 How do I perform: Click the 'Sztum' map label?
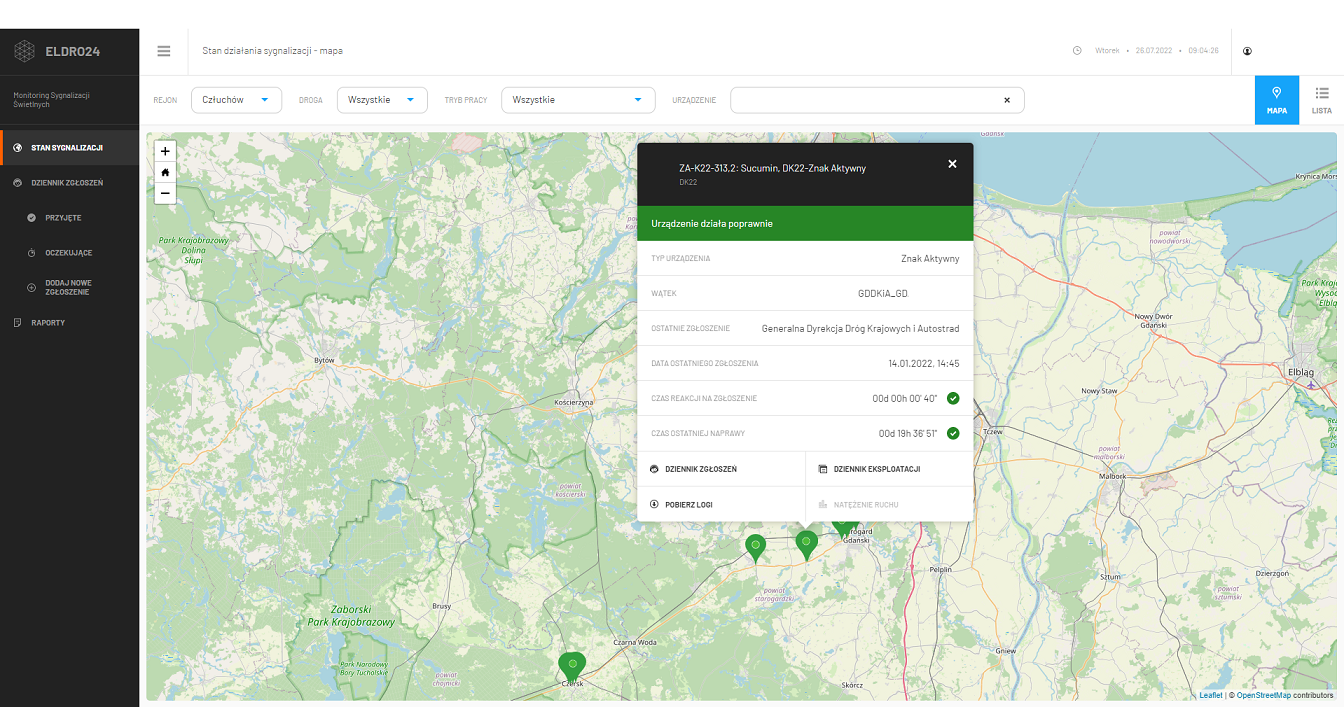pos(1111,577)
